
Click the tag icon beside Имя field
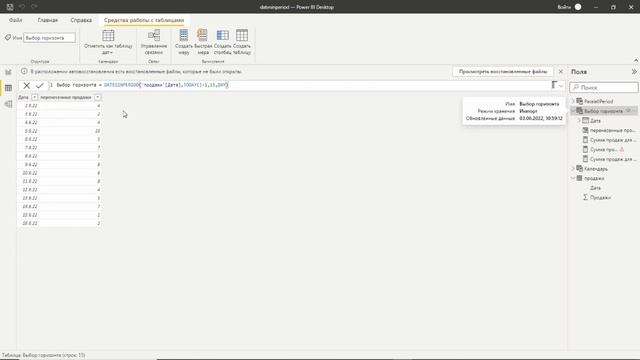pos(8,38)
